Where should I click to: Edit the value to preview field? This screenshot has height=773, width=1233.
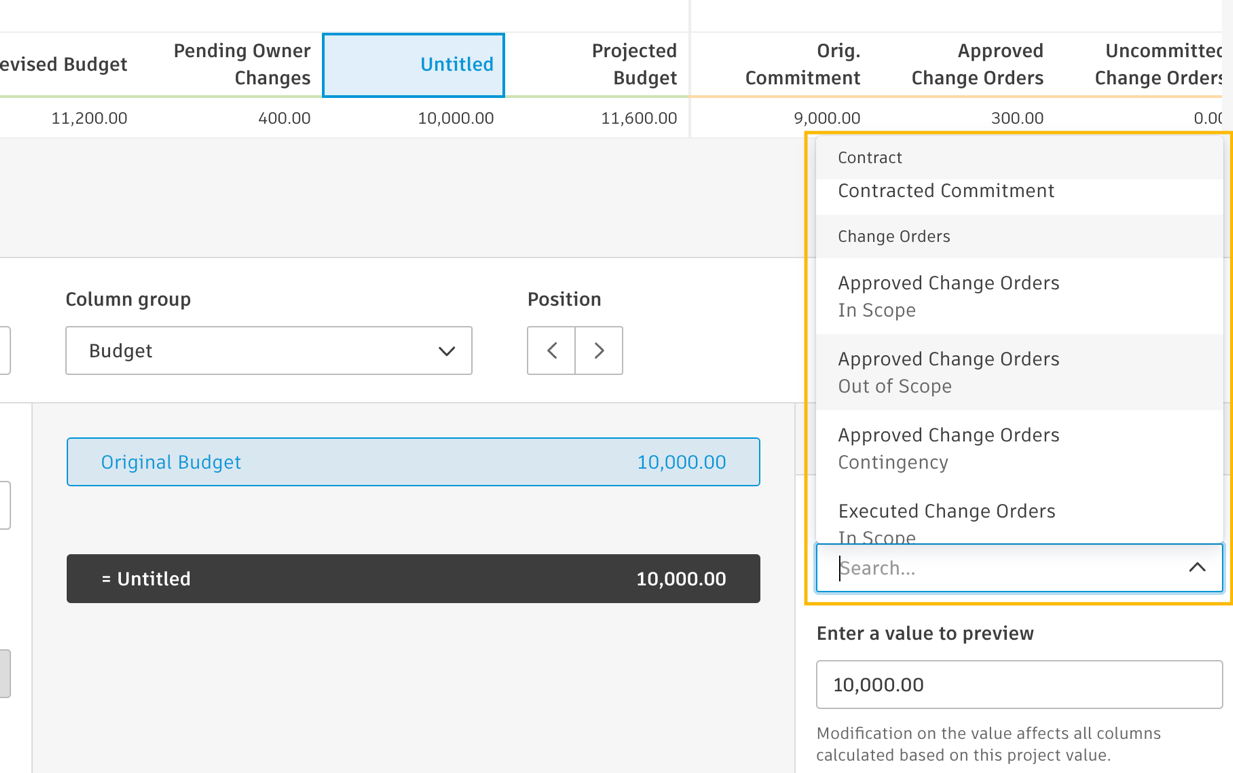(x=1018, y=685)
